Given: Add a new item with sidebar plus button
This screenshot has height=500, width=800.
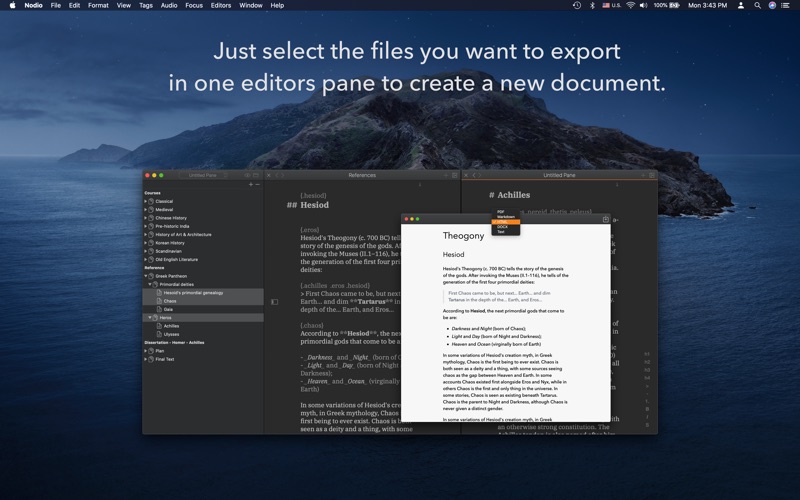Looking at the screenshot, I should coord(251,184).
